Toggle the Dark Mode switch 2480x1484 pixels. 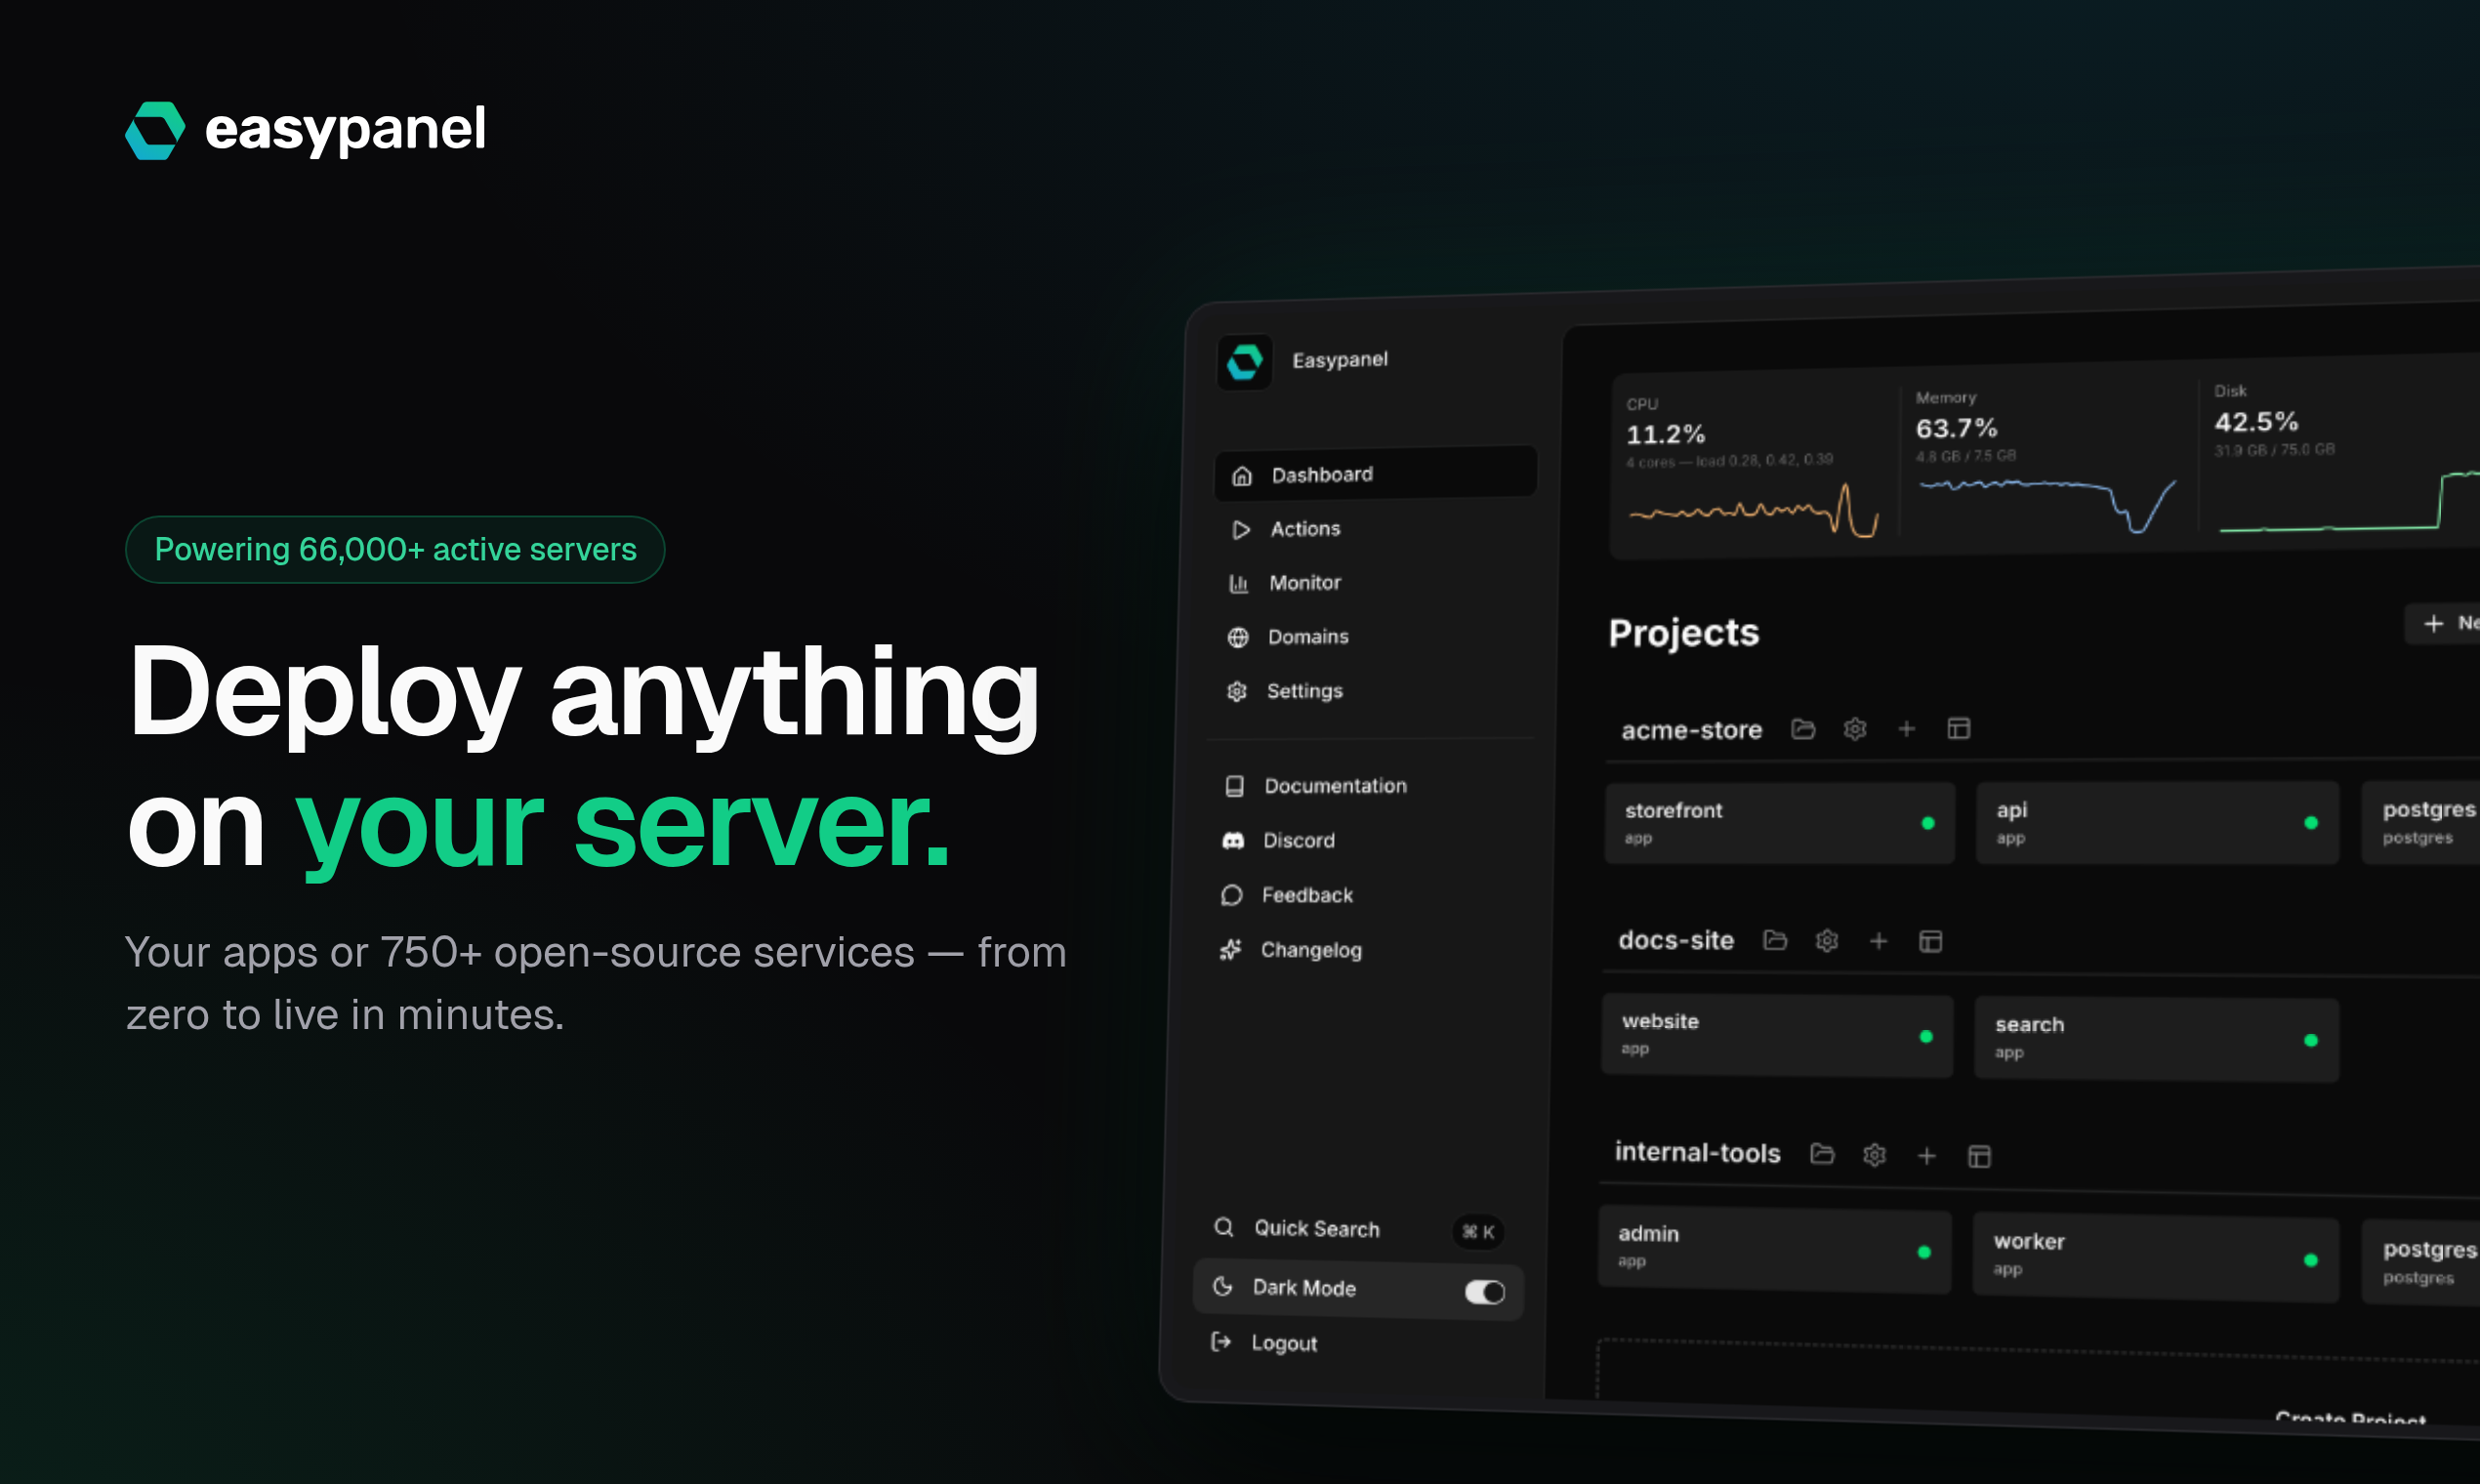click(1484, 1292)
